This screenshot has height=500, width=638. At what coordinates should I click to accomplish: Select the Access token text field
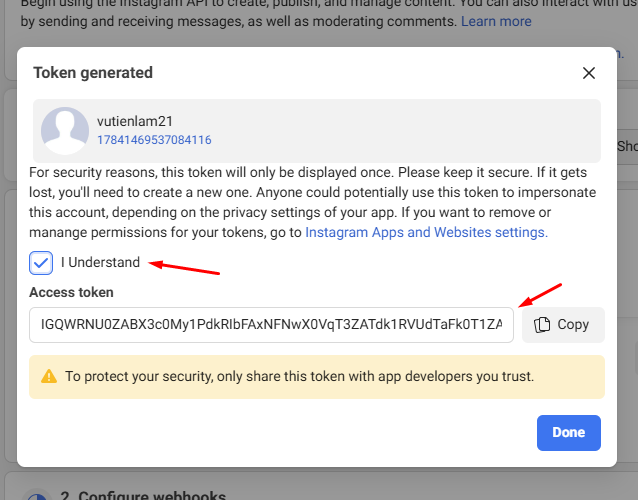[x=271, y=325]
